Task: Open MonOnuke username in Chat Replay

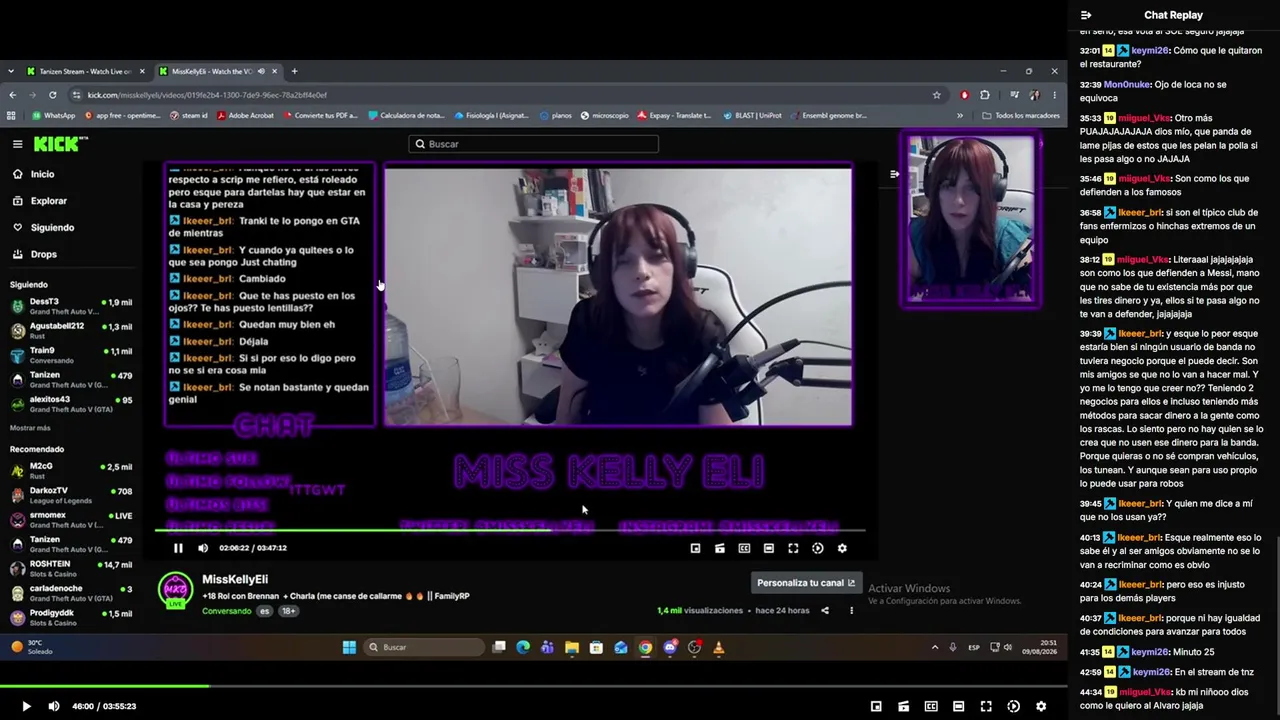Action: [1127, 85]
